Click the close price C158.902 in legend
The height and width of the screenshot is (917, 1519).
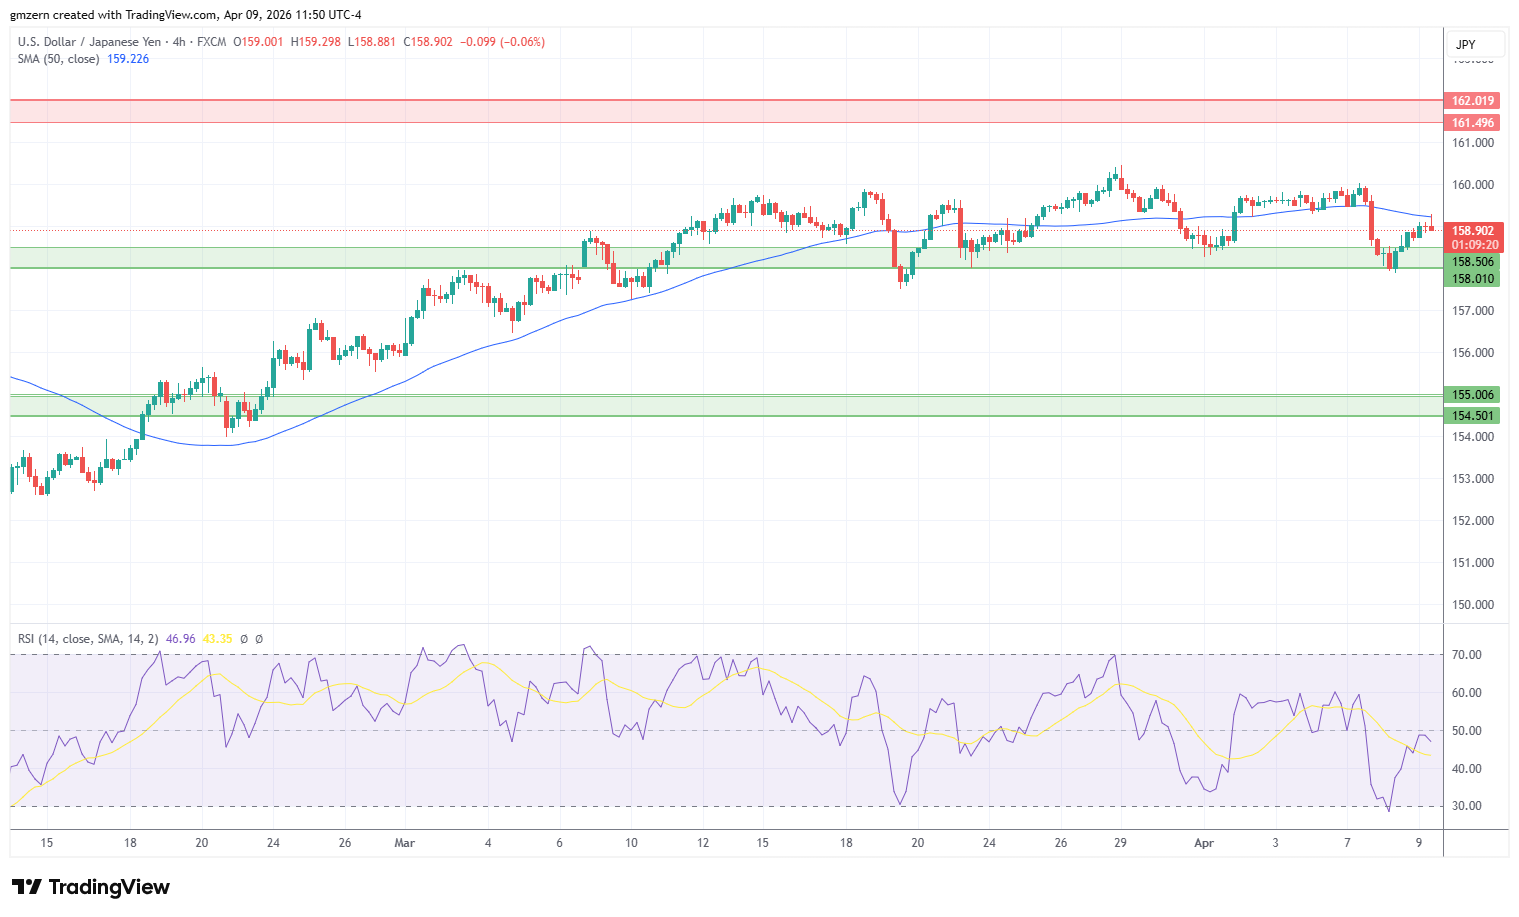coord(428,42)
